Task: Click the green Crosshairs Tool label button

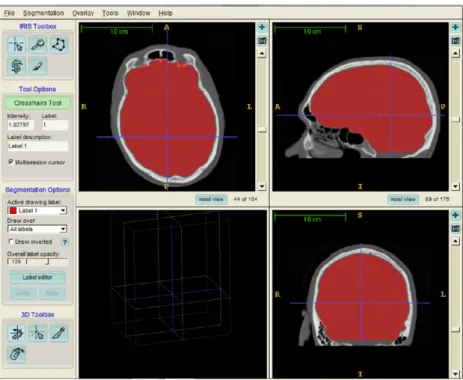Action: 38,103
